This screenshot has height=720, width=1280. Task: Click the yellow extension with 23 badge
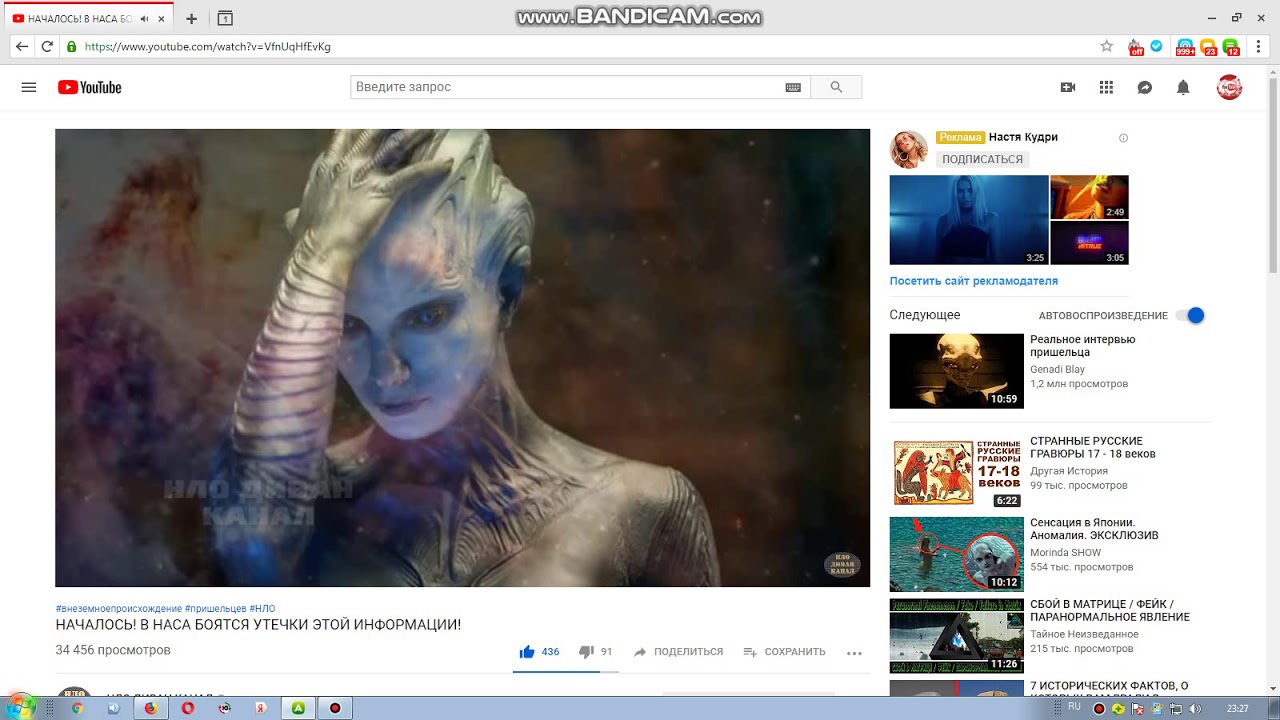[1208, 46]
